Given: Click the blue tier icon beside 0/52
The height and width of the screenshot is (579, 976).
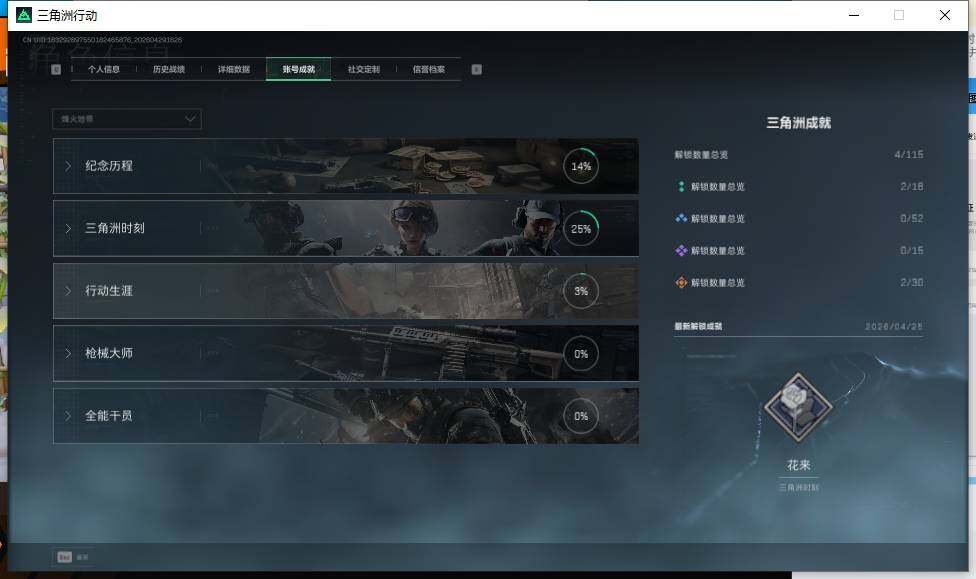Looking at the screenshot, I should (681, 218).
